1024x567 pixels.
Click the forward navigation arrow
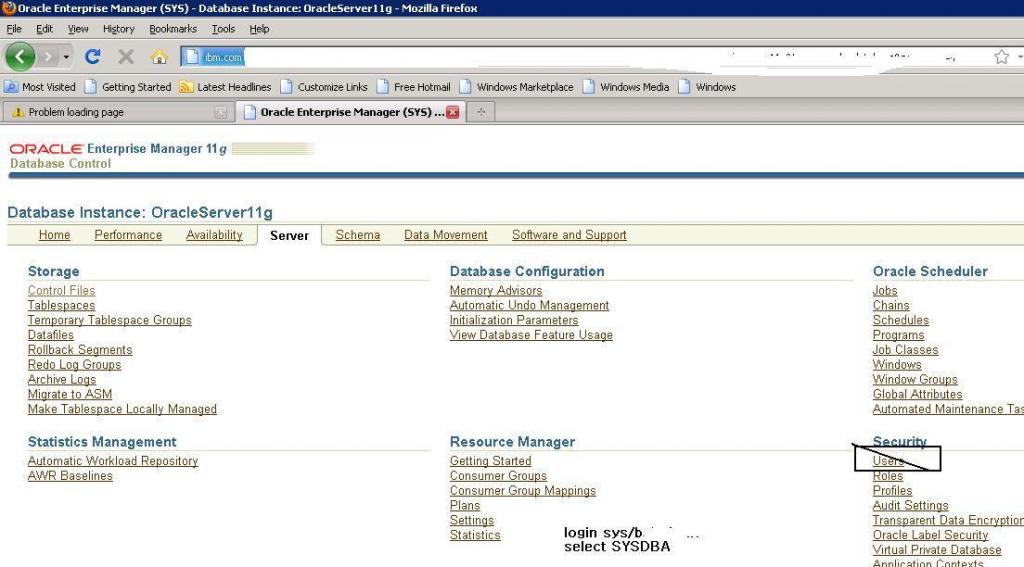pos(48,57)
